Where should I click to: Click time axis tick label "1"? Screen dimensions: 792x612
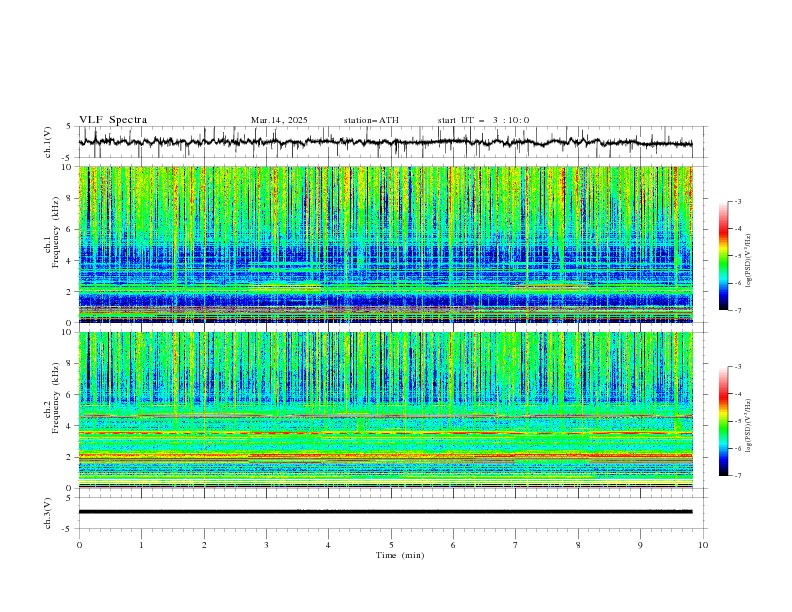(141, 545)
